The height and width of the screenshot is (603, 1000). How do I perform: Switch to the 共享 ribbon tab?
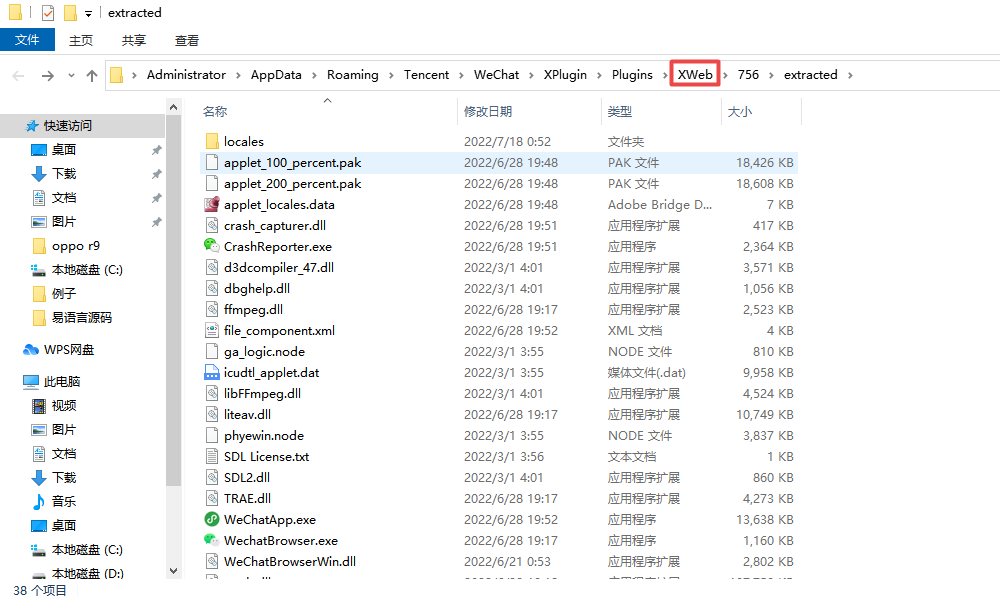click(x=134, y=40)
